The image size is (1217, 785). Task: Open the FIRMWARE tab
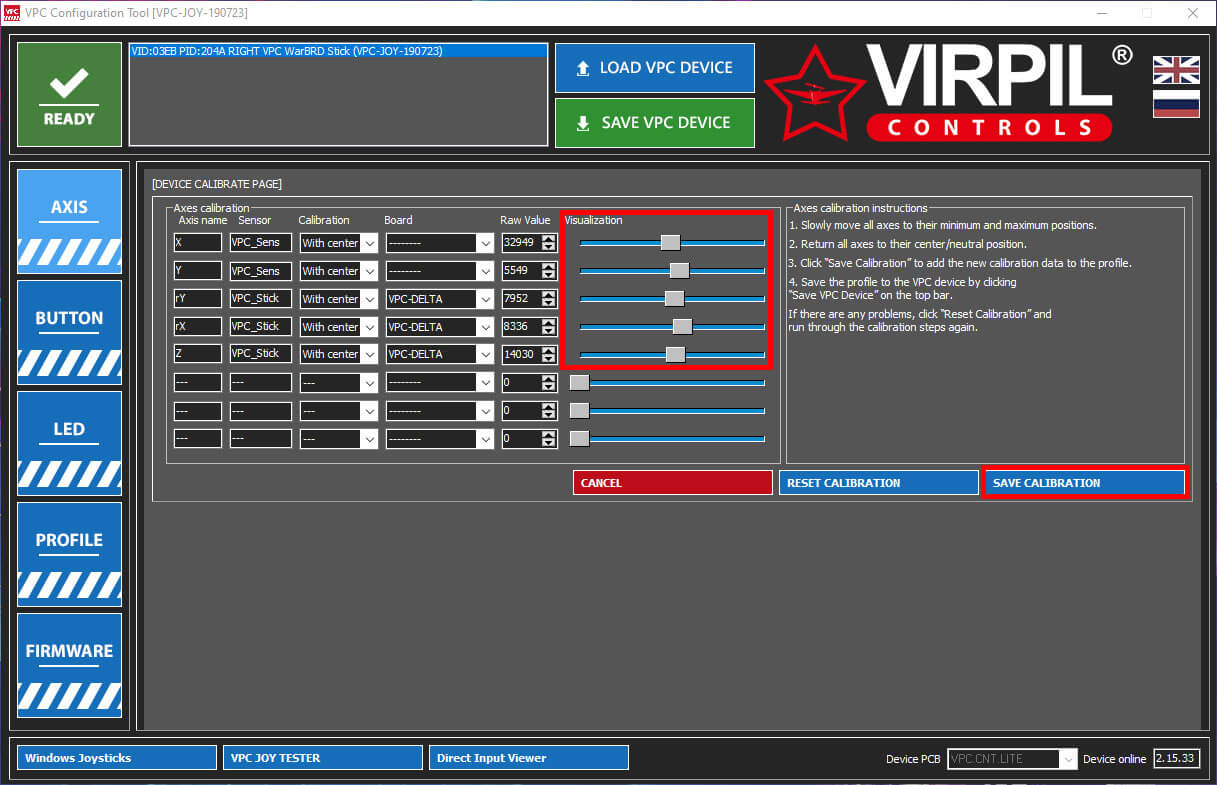coord(69,665)
